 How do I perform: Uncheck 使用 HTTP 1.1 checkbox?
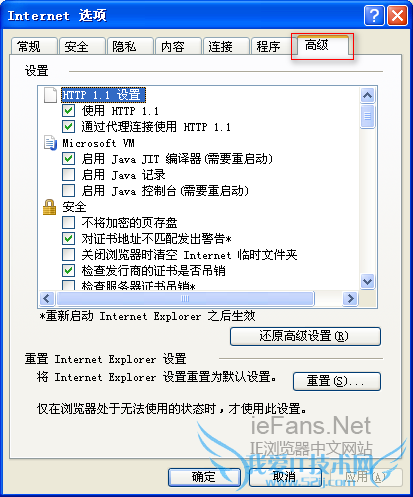[68, 111]
